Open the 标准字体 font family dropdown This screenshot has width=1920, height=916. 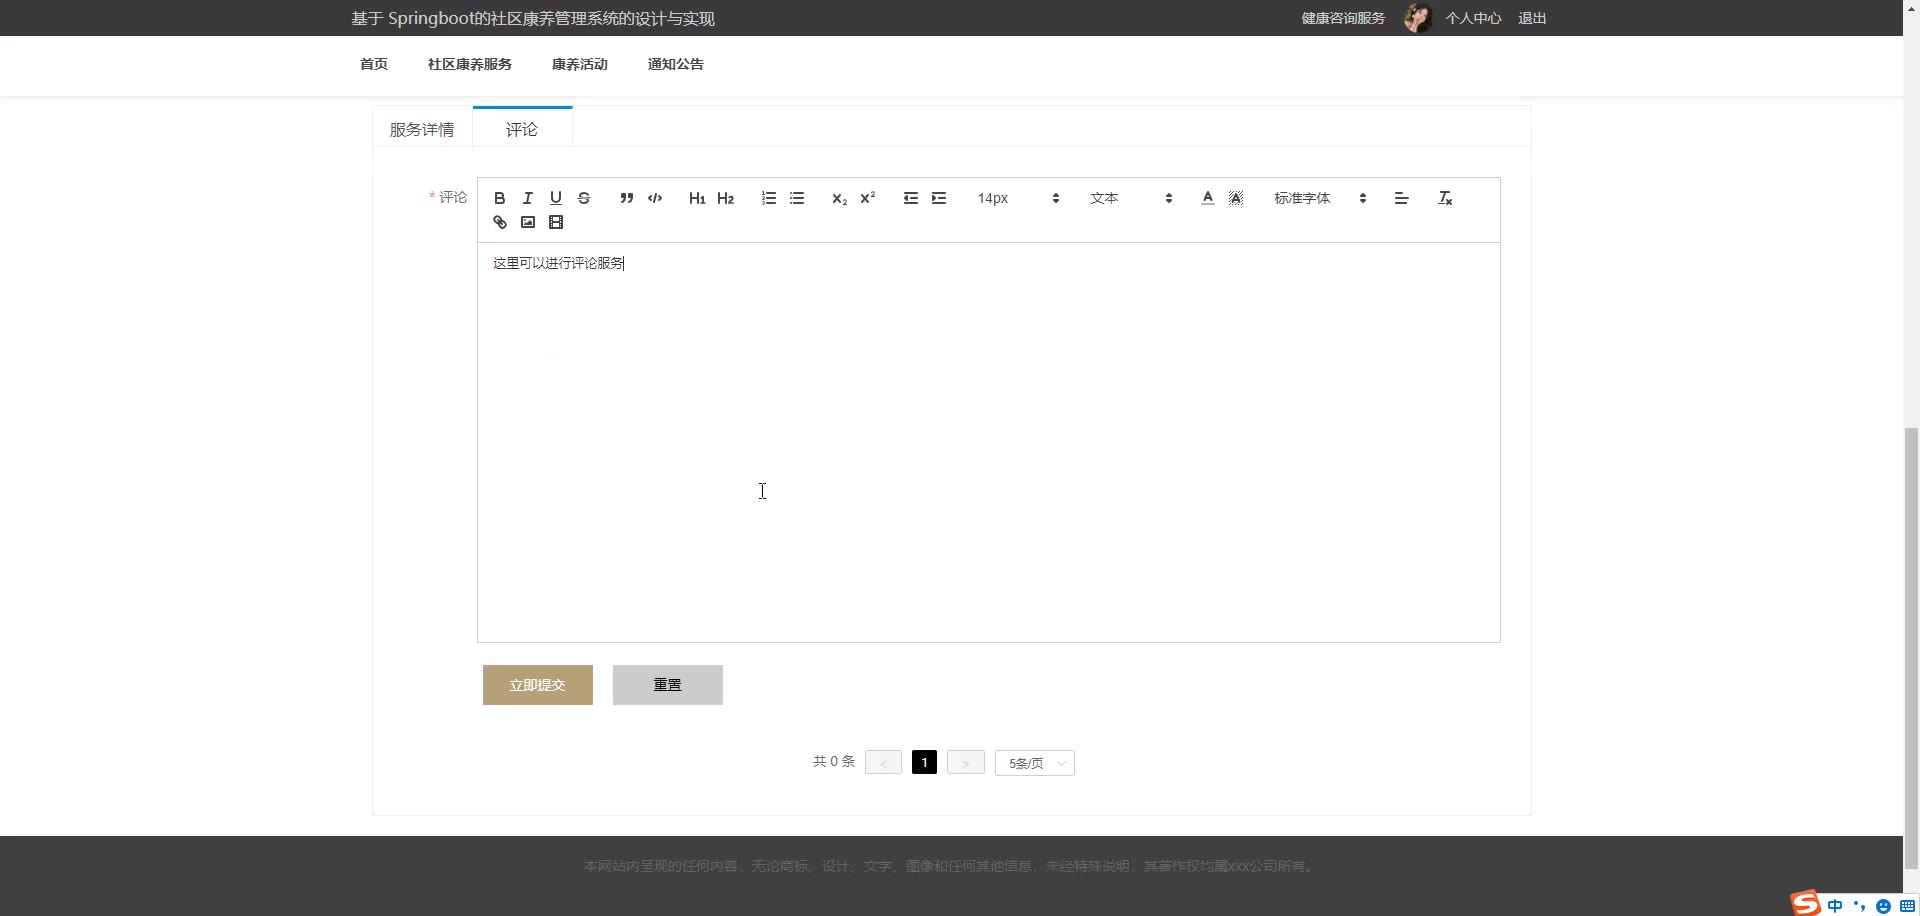1320,198
